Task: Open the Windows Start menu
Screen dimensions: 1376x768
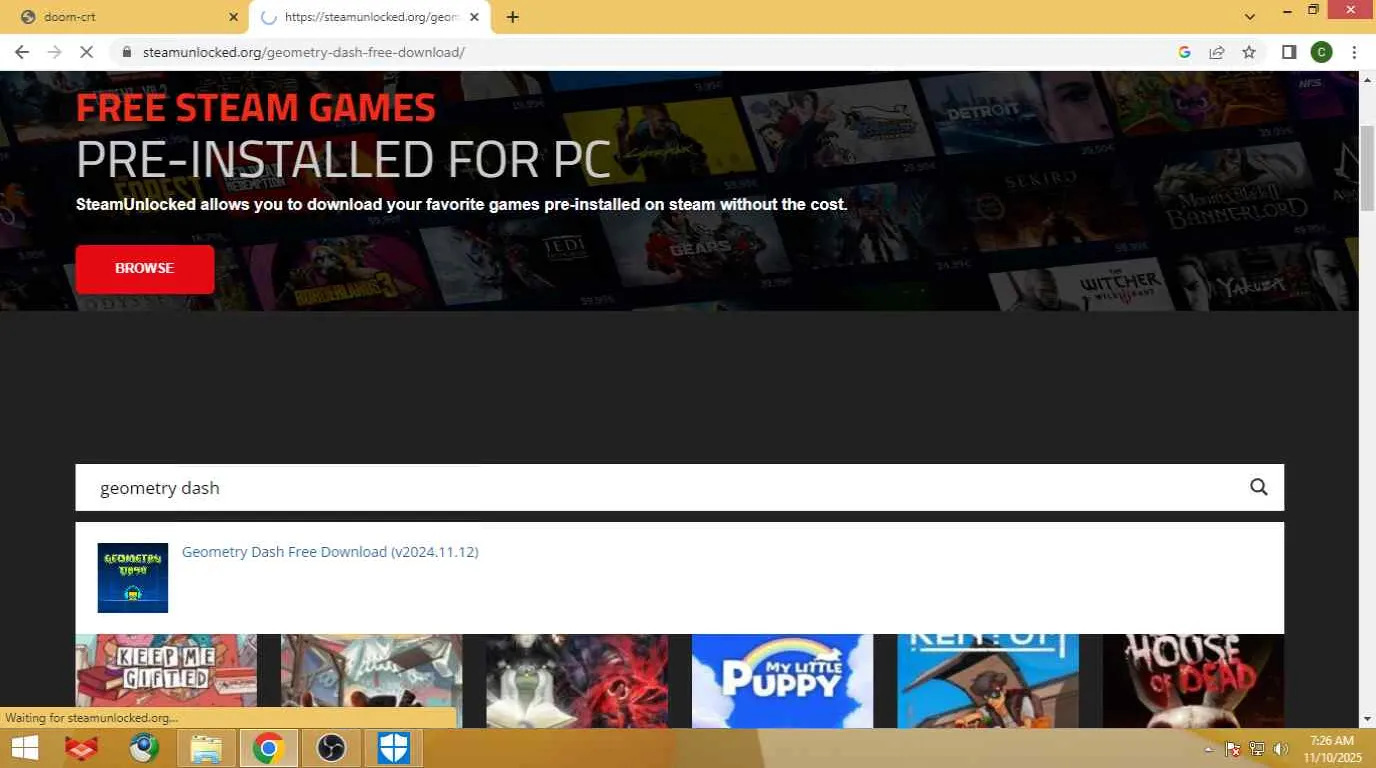Action: pos(25,748)
